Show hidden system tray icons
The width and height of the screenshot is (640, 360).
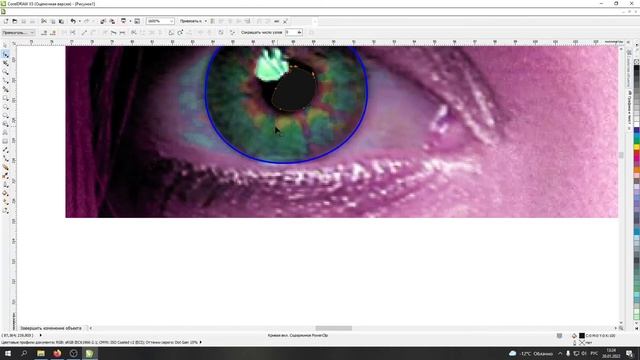[x=560, y=353]
